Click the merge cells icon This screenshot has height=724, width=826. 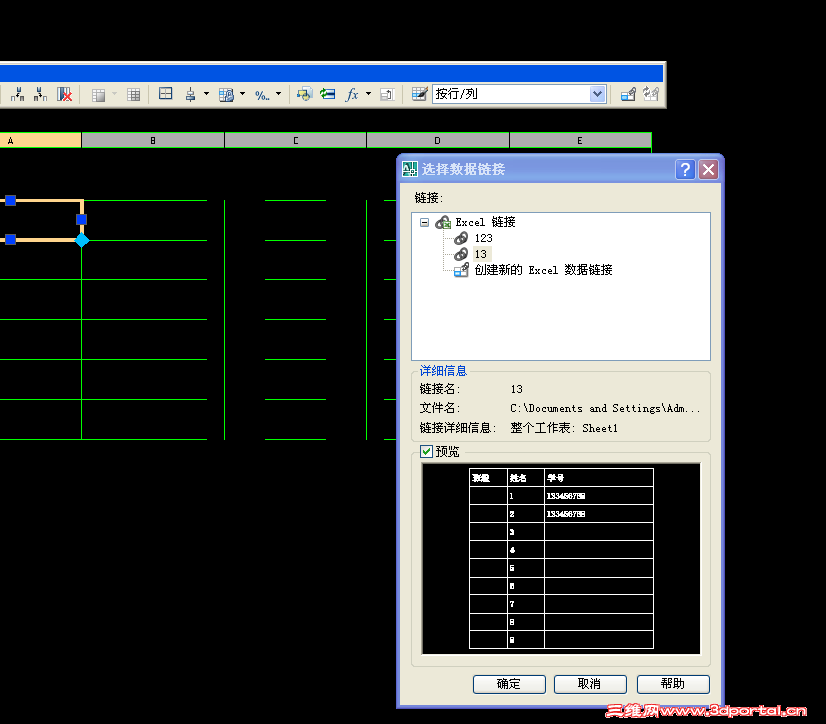(x=99, y=95)
